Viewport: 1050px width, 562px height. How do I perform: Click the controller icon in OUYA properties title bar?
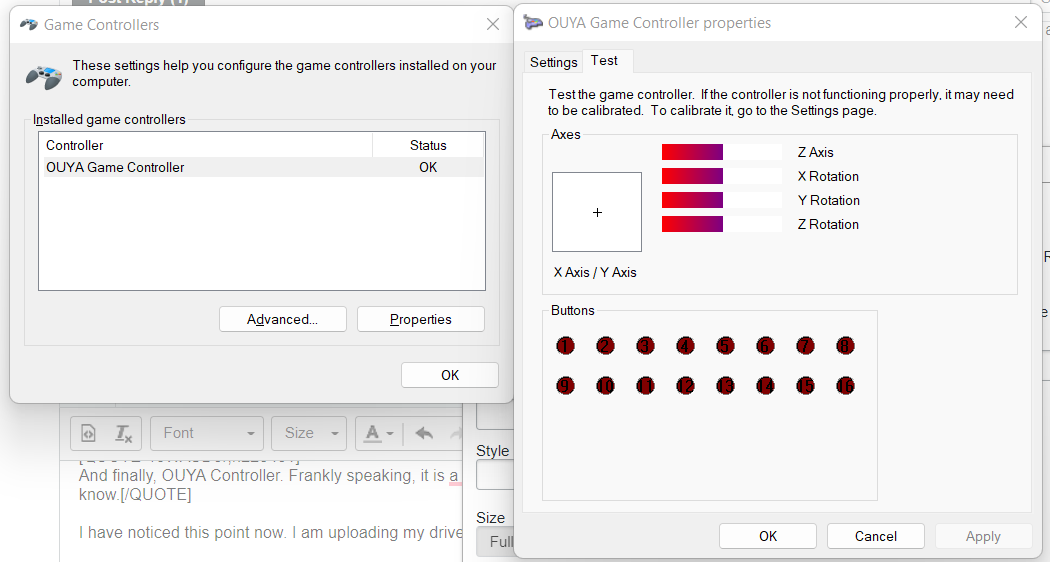[533, 23]
